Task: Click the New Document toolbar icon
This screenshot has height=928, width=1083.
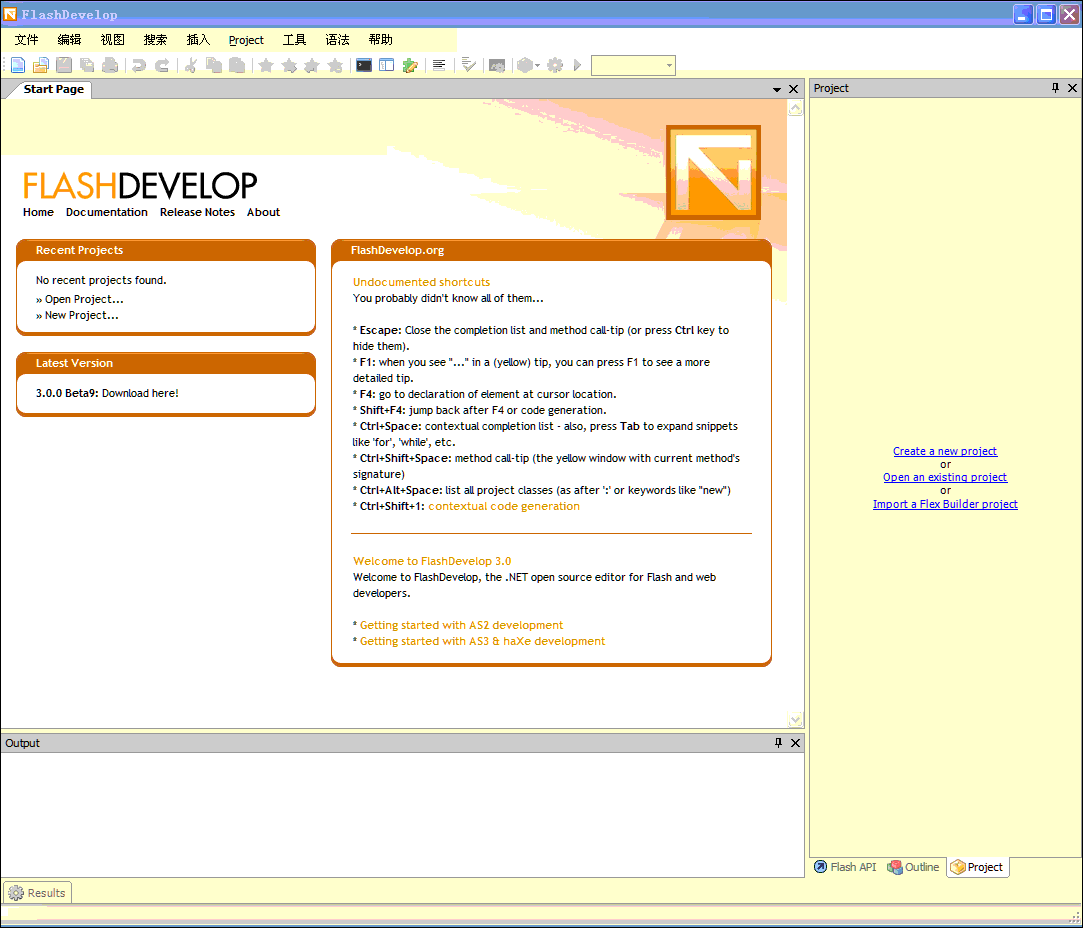Action: (x=18, y=65)
